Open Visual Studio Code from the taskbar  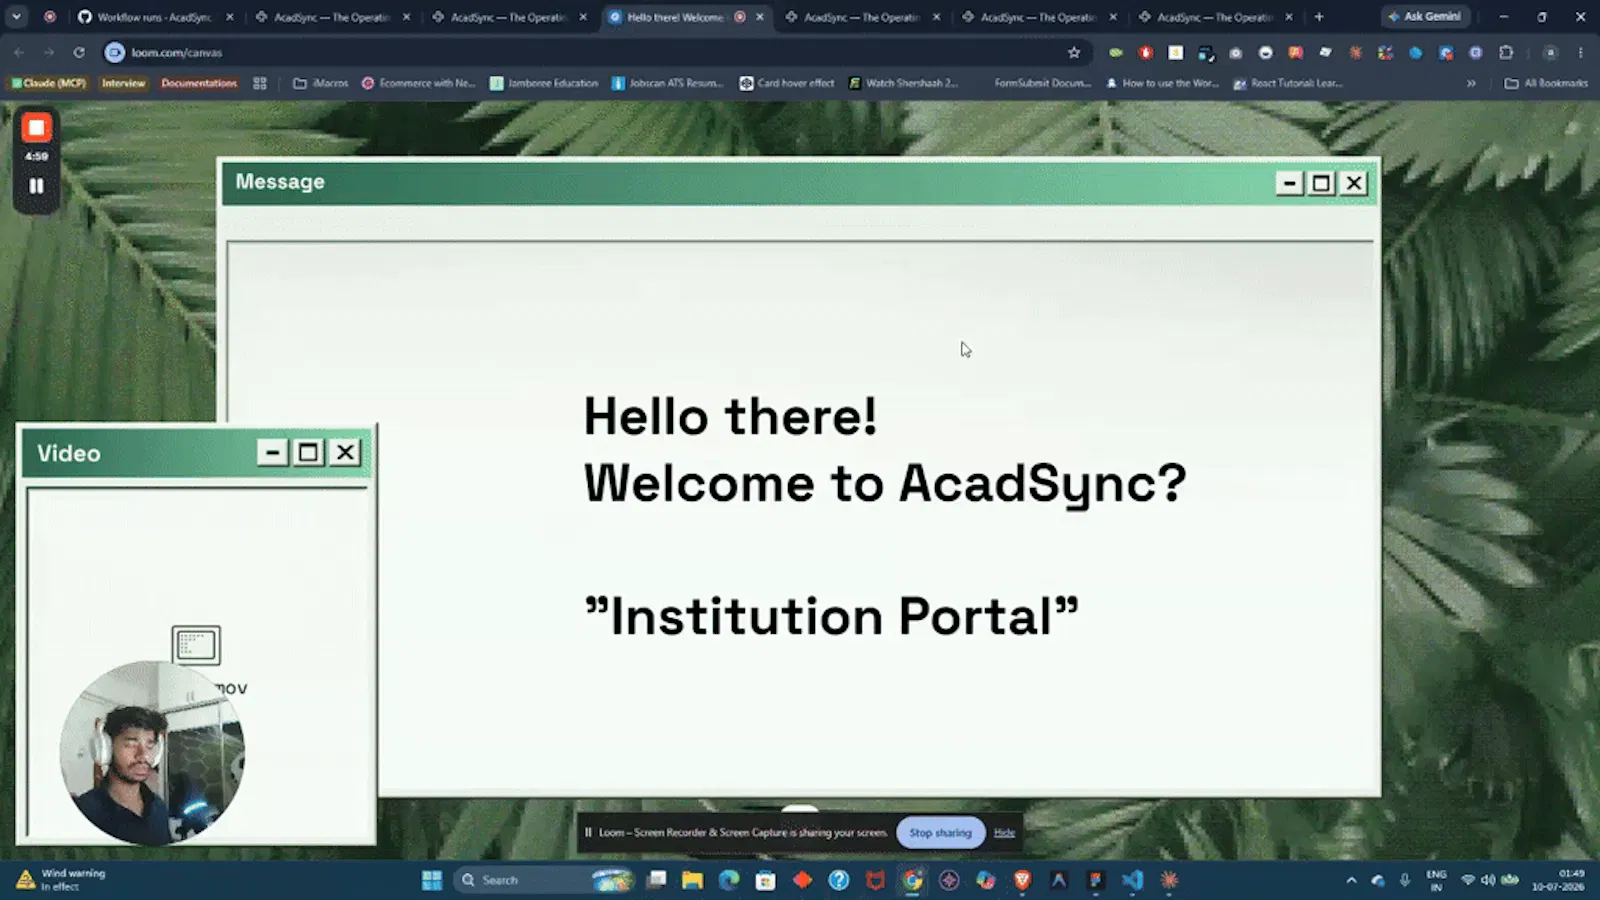(x=1132, y=880)
